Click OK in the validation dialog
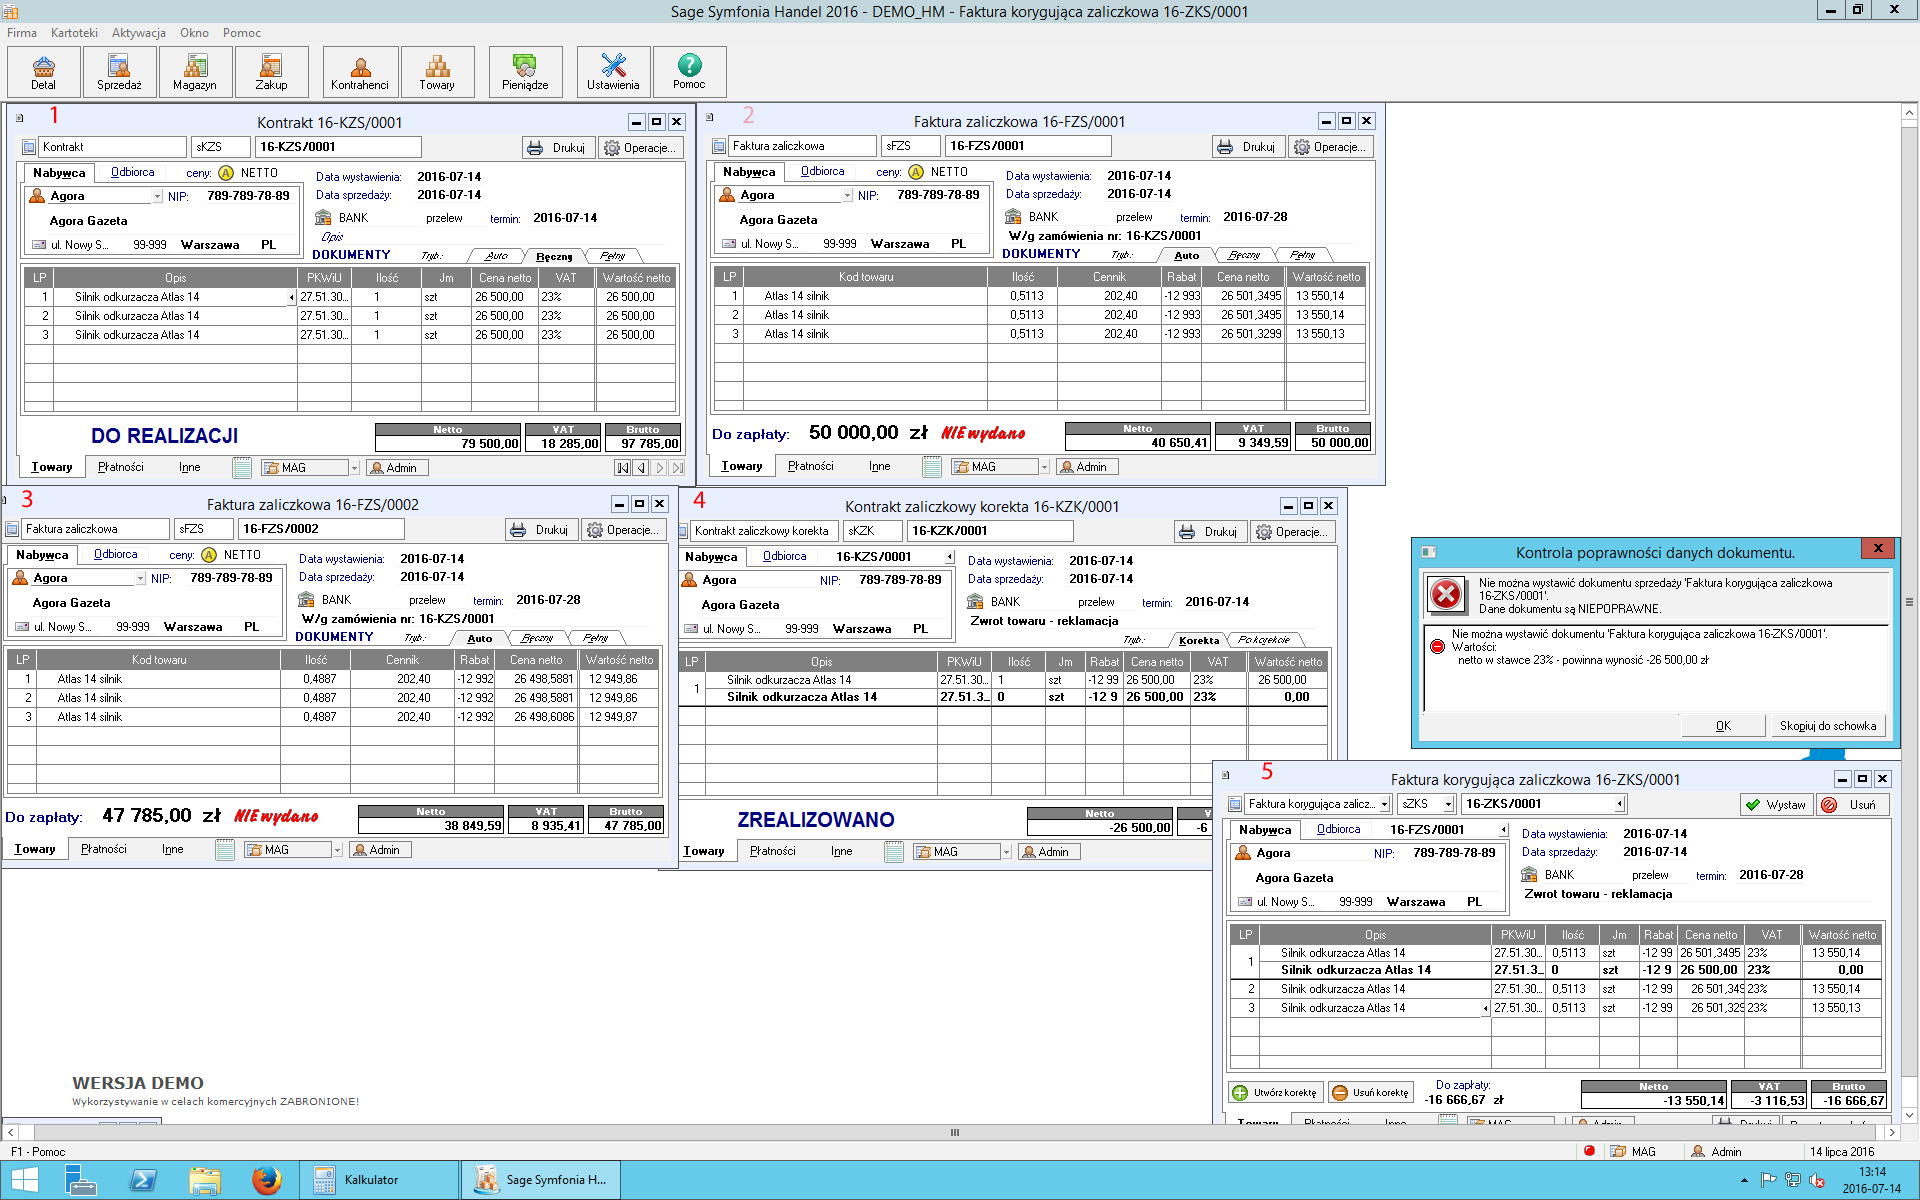This screenshot has width=1920, height=1200. [x=1723, y=726]
